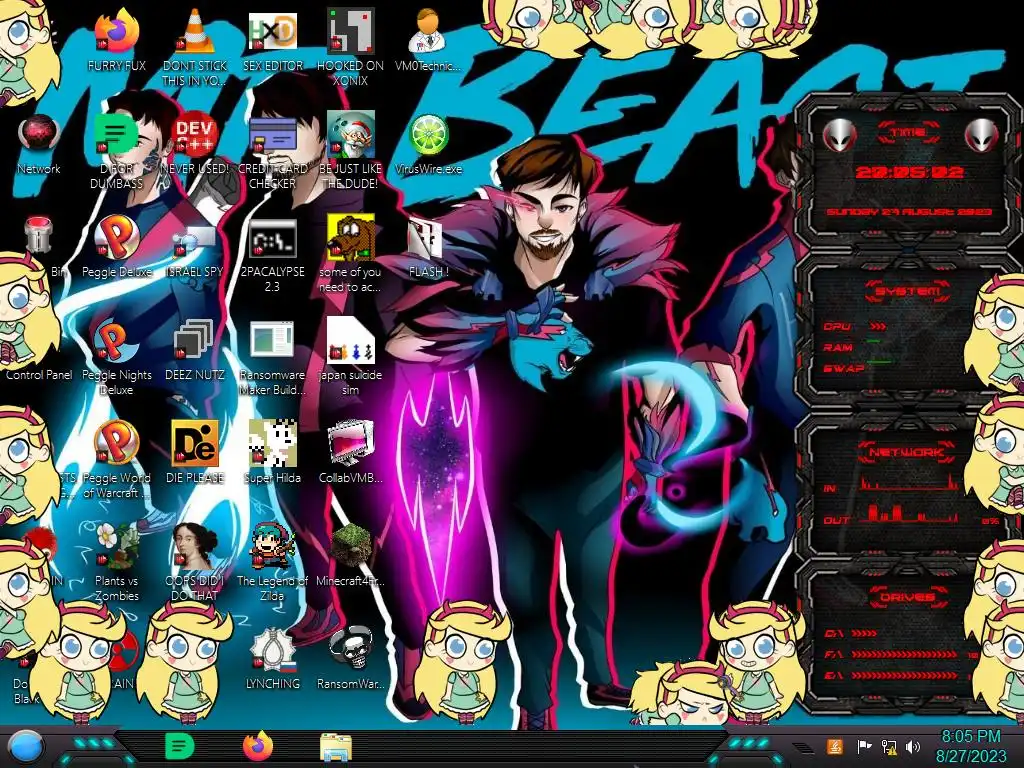
Task: Open the japan suicide sim icon
Action: tap(351, 341)
